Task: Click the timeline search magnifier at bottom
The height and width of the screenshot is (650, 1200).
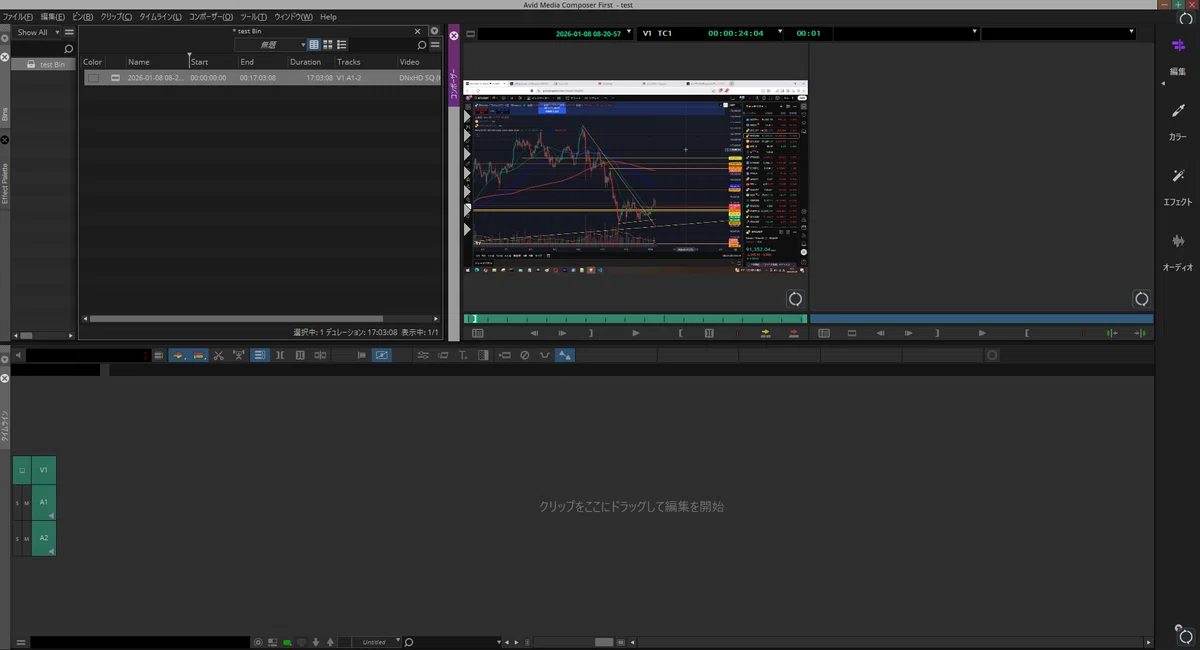Action: pyautogui.click(x=409, y=642)
